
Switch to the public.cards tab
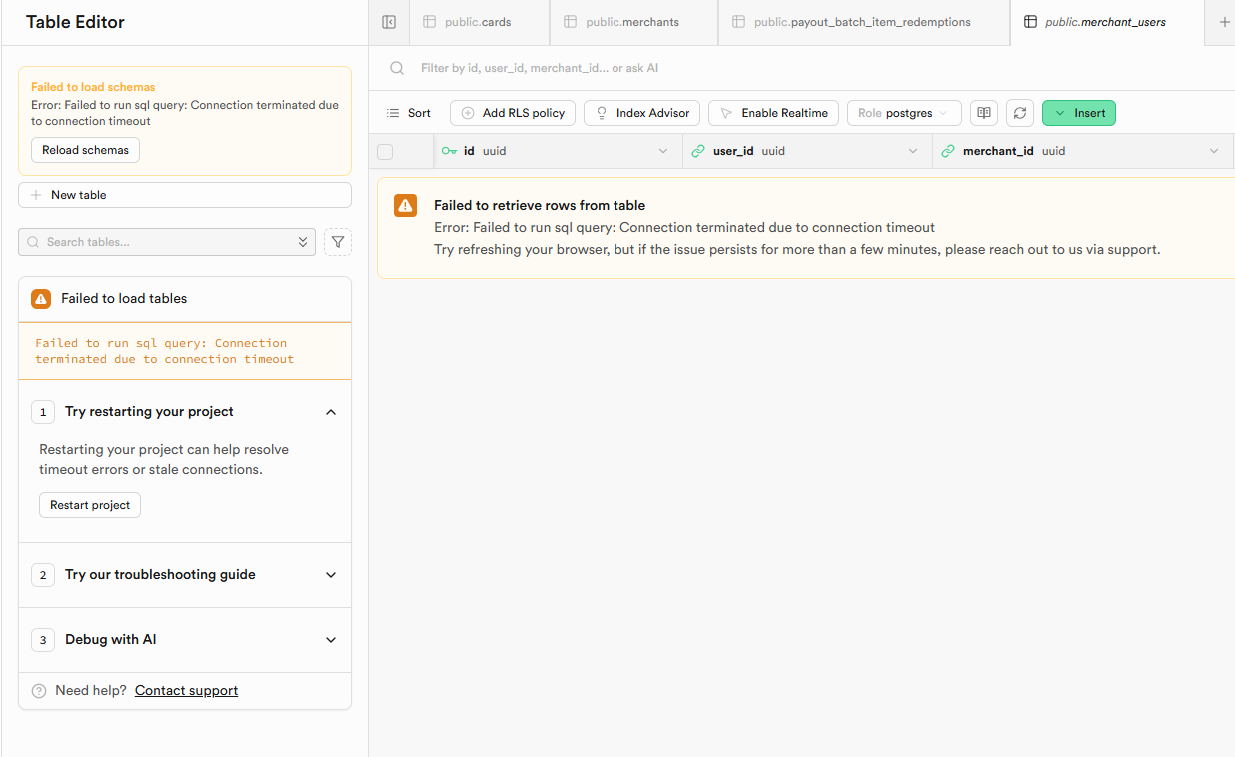point(478,22)
